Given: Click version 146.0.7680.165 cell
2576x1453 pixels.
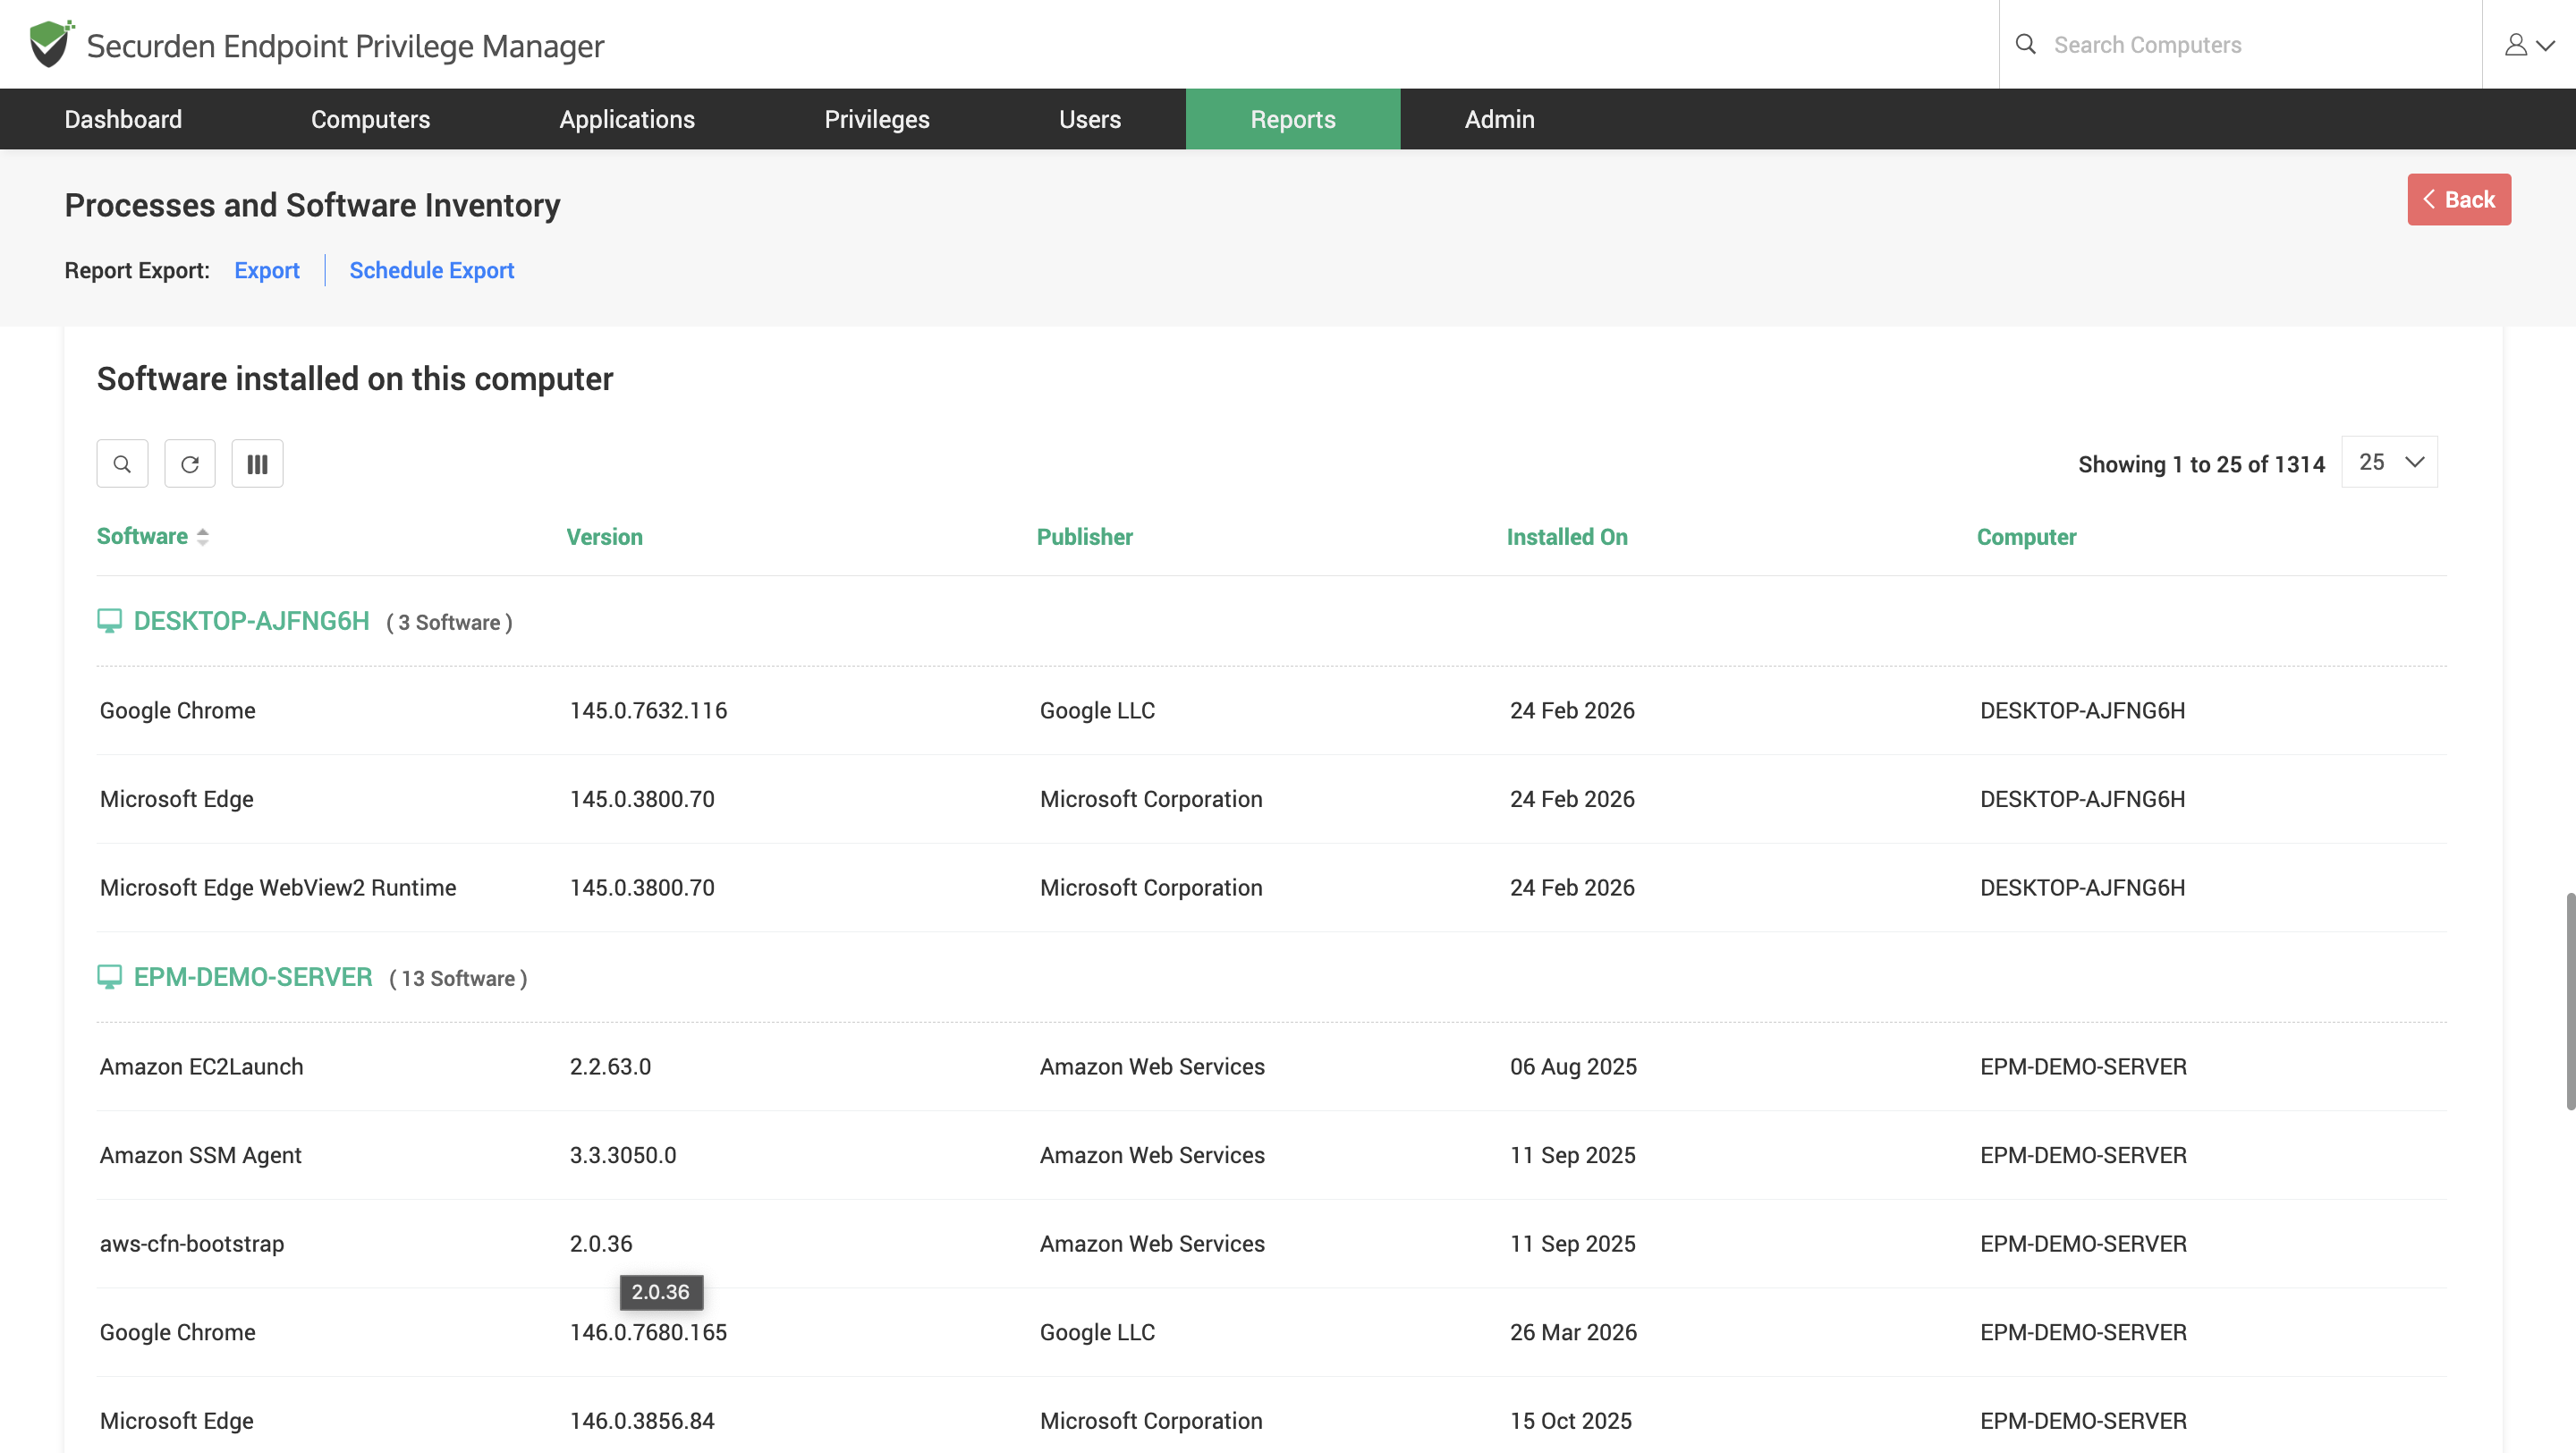Looking at the screenshot, I should click(x=648, y=1332).
